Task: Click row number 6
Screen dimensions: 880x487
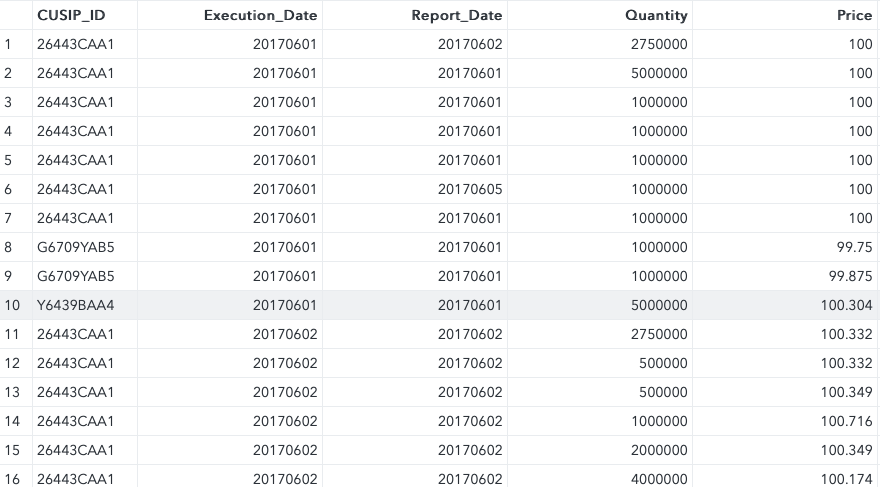Action: point(9,190)
